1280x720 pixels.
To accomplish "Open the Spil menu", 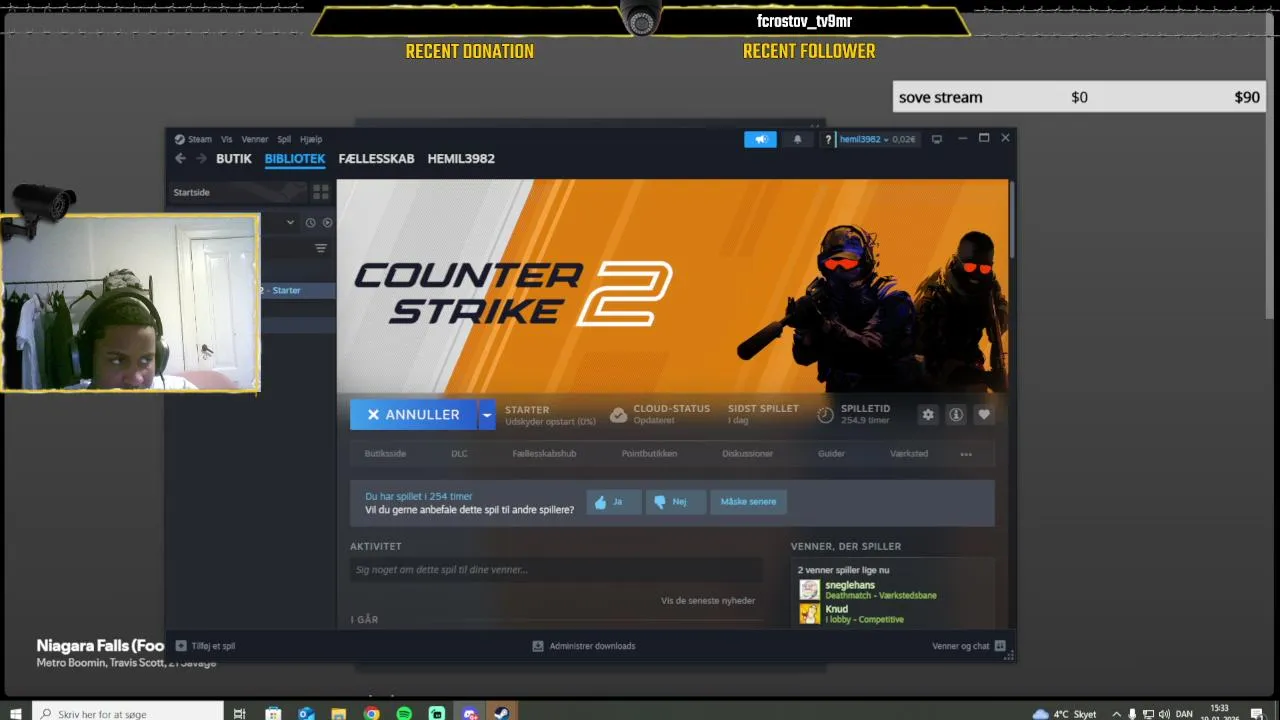I will [284, 139].
